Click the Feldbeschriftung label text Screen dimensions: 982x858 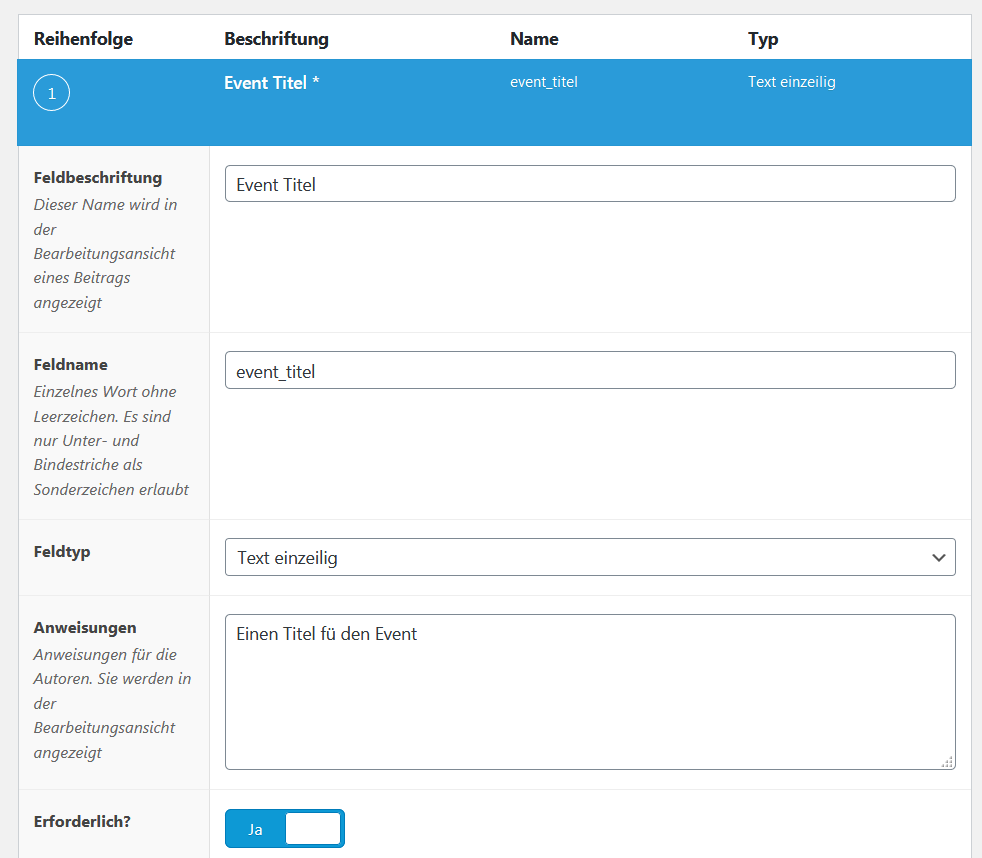pos(97,177)
